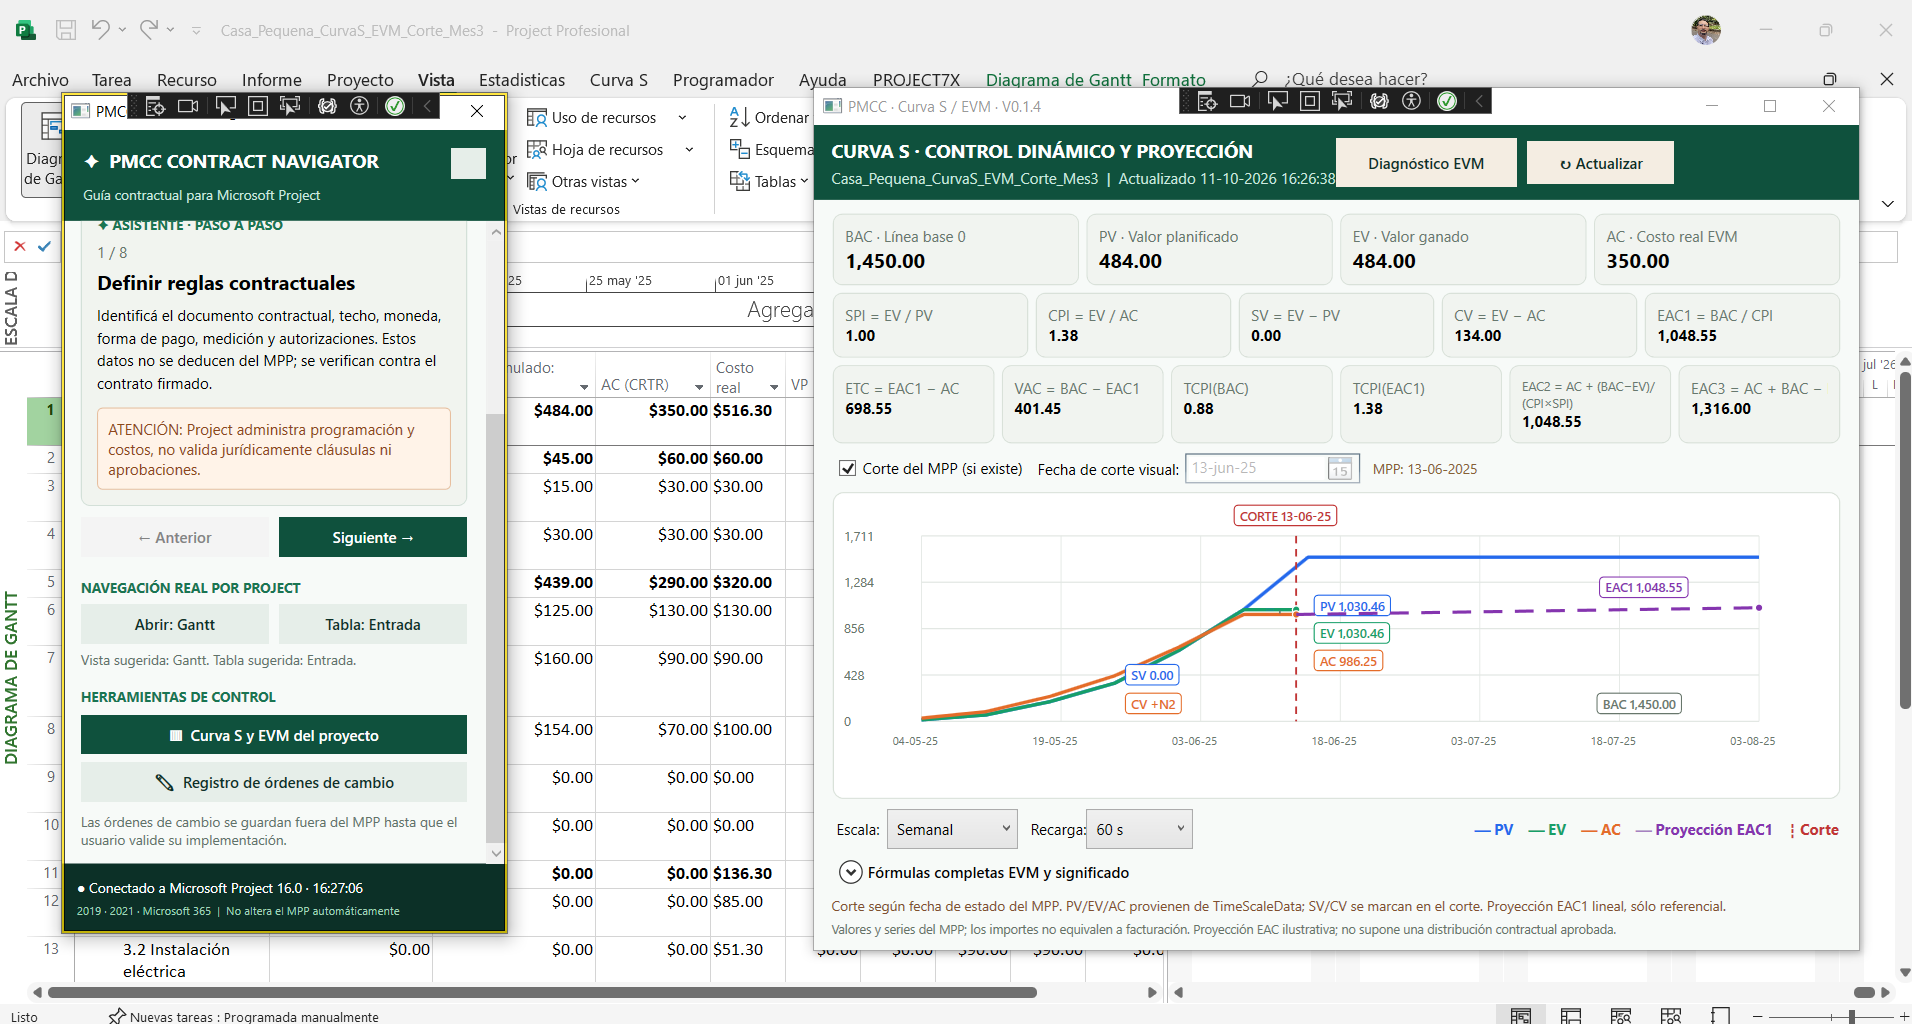Open the calendar picker for Fecha de corte visual
This screenshot has width=1912, height=1024.
pos(1340,468)
